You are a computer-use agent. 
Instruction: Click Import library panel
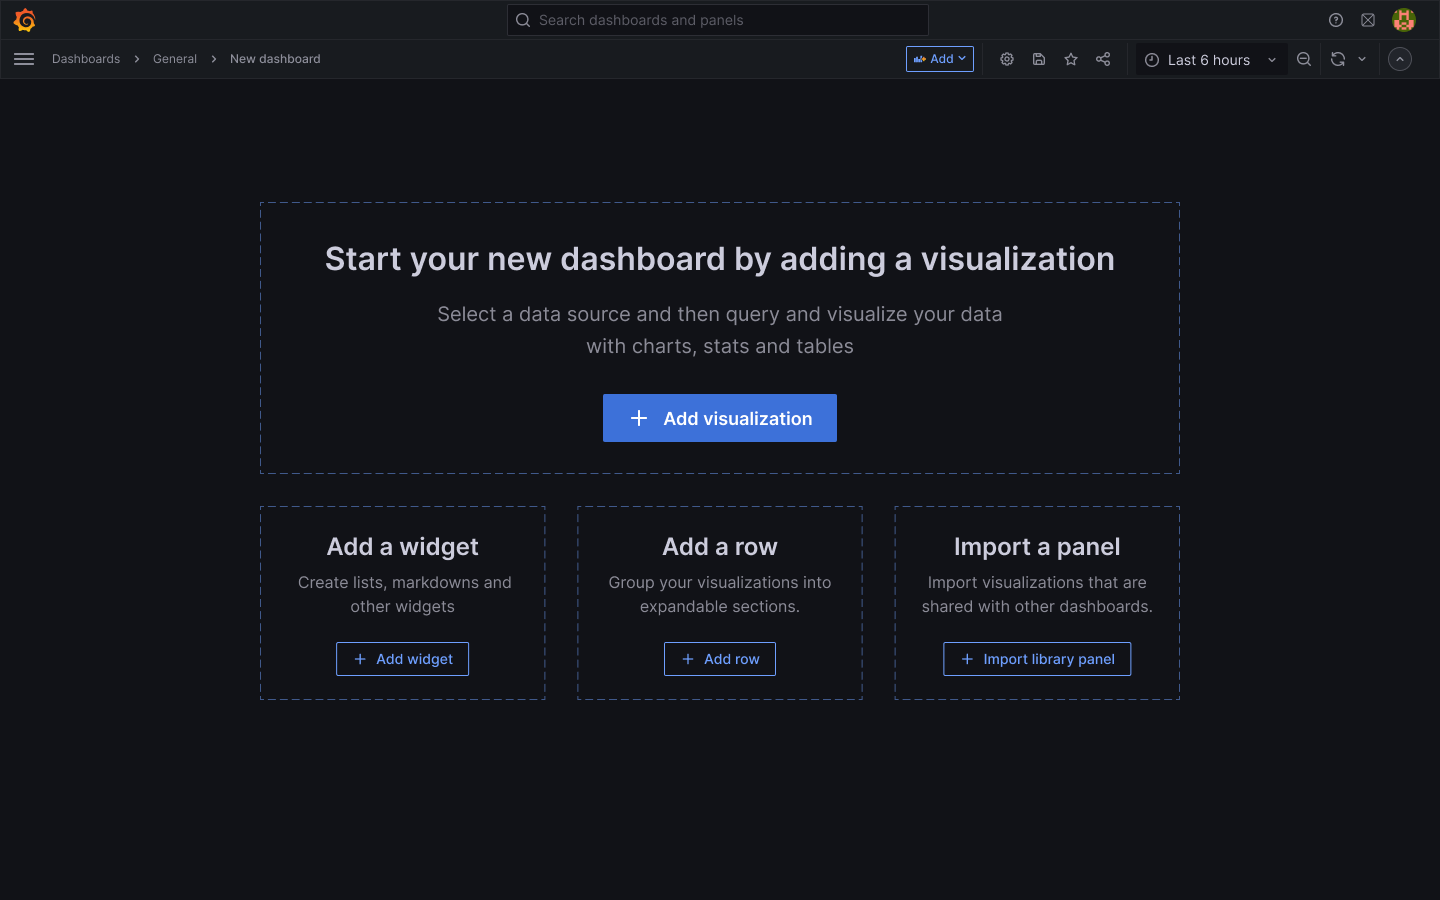click(1037, 659)
